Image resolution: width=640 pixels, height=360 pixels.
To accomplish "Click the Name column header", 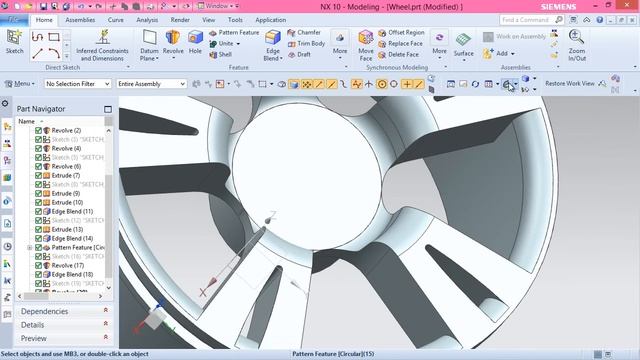I will pyautogui.click(x=27, y=121).
